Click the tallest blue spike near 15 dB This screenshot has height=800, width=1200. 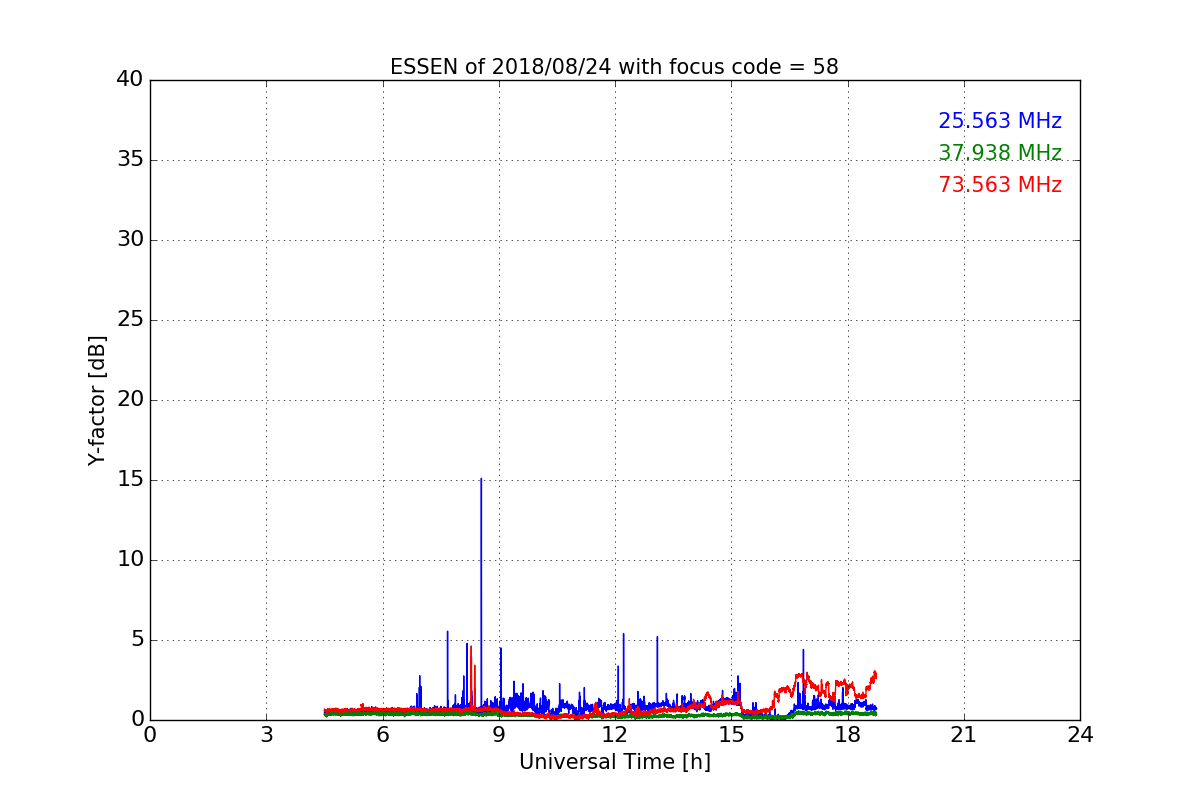(481, 595)
